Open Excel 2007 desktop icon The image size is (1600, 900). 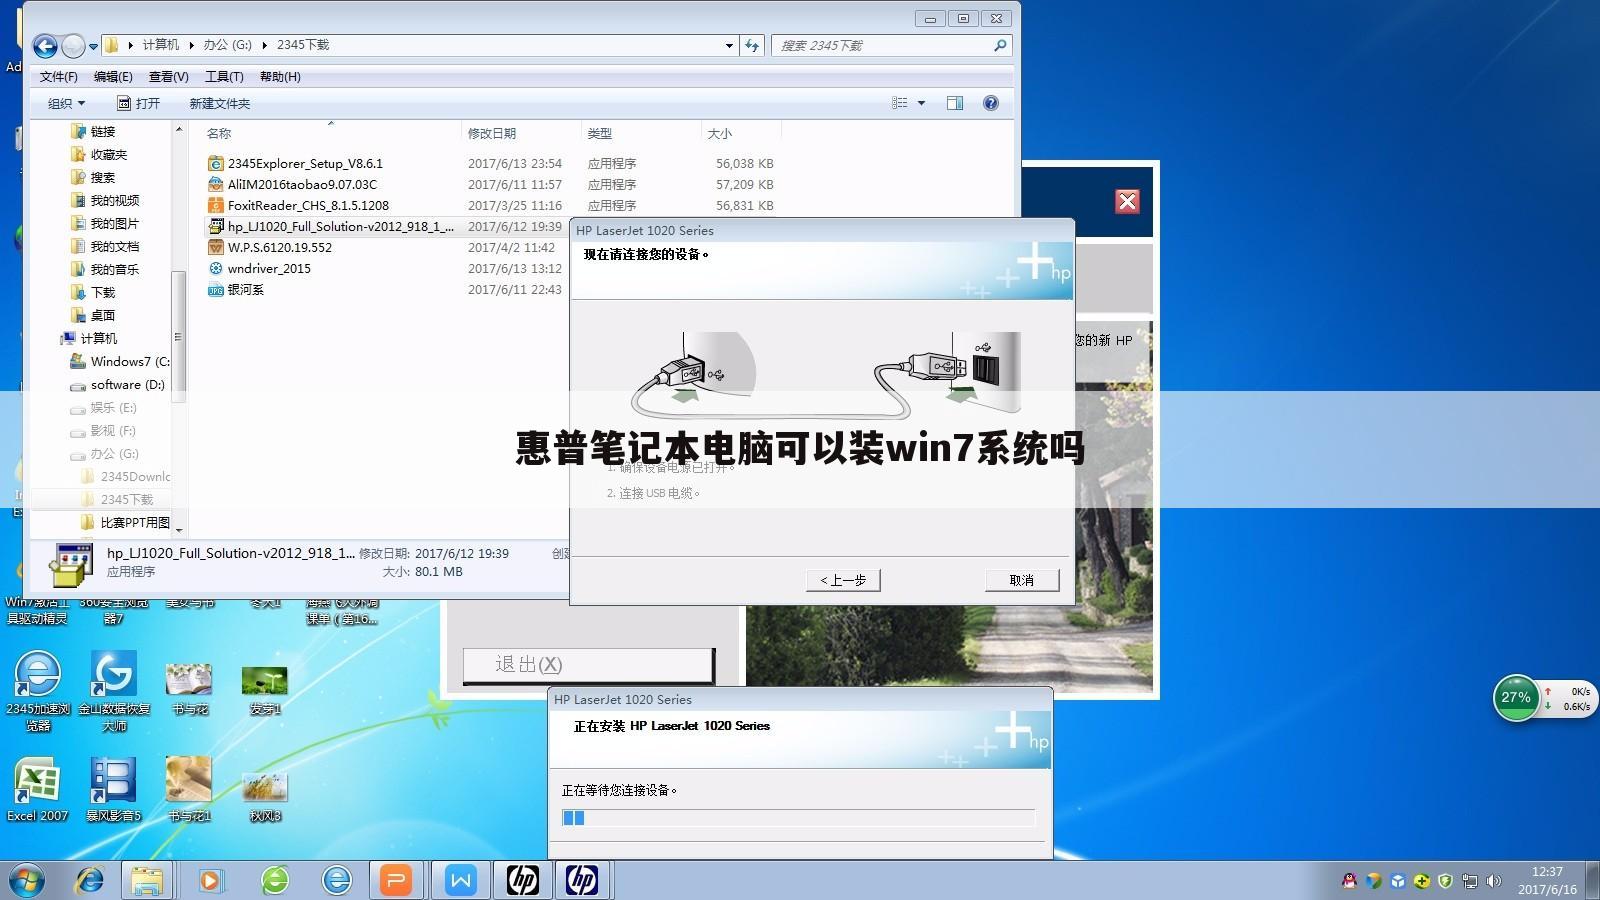tap(38, 789)
